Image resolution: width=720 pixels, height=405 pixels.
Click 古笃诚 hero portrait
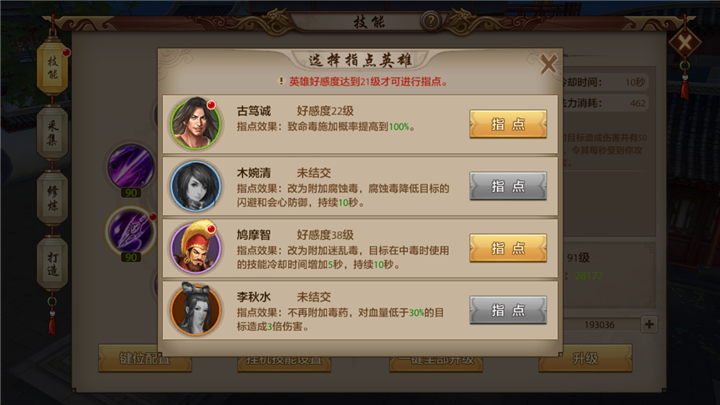(x=196, y=123)
